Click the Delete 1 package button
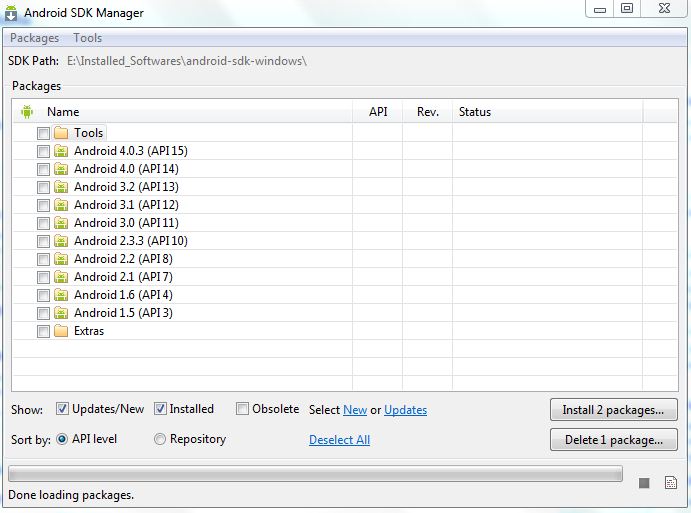The width and height of the screenshot is (691, 513). pos(613,439)
